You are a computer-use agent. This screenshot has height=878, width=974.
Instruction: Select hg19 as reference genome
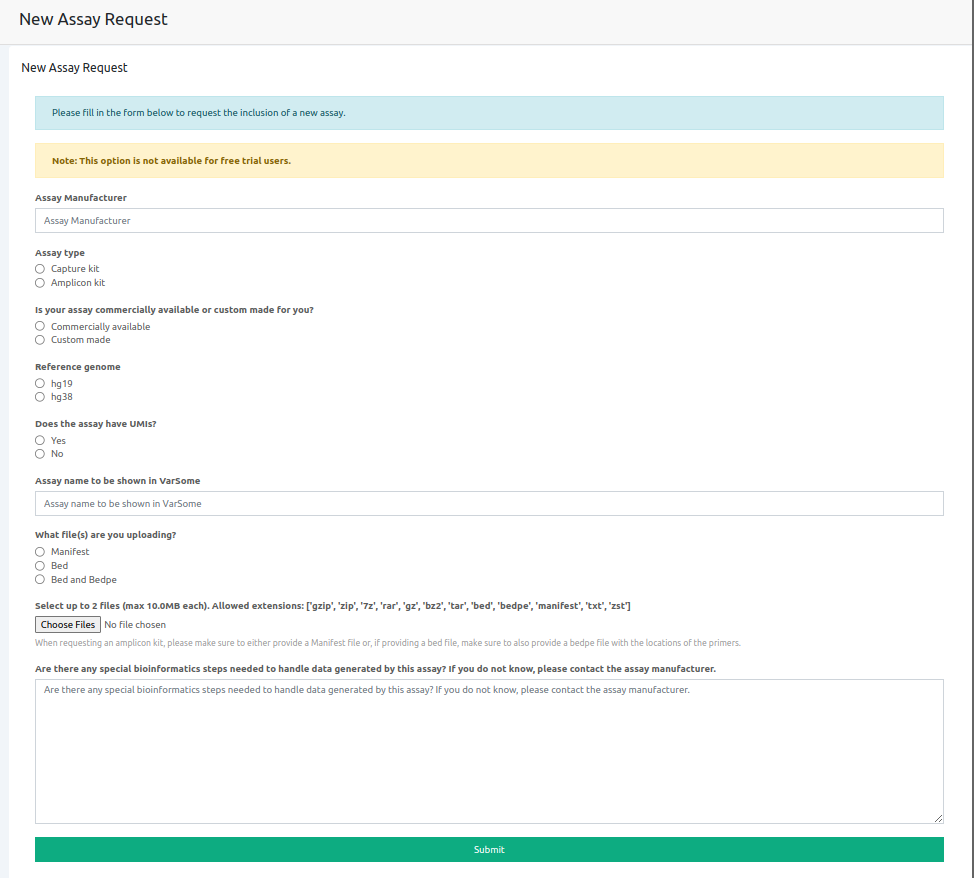[x=40, y=384]
